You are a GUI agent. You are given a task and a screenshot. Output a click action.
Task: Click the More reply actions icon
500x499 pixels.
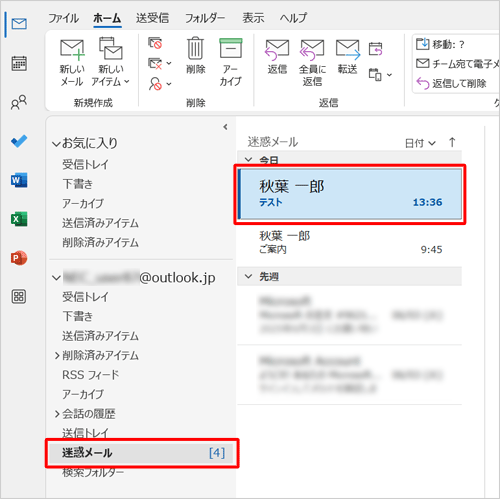[375, 74]
